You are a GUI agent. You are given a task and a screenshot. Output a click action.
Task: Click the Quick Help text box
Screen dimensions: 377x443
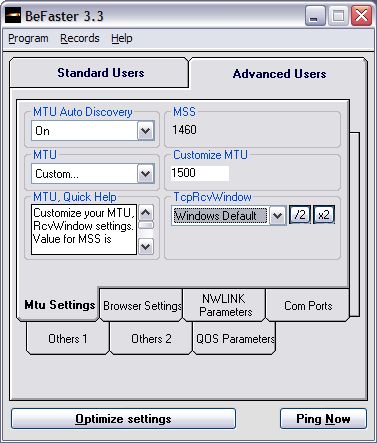[84, 229]
